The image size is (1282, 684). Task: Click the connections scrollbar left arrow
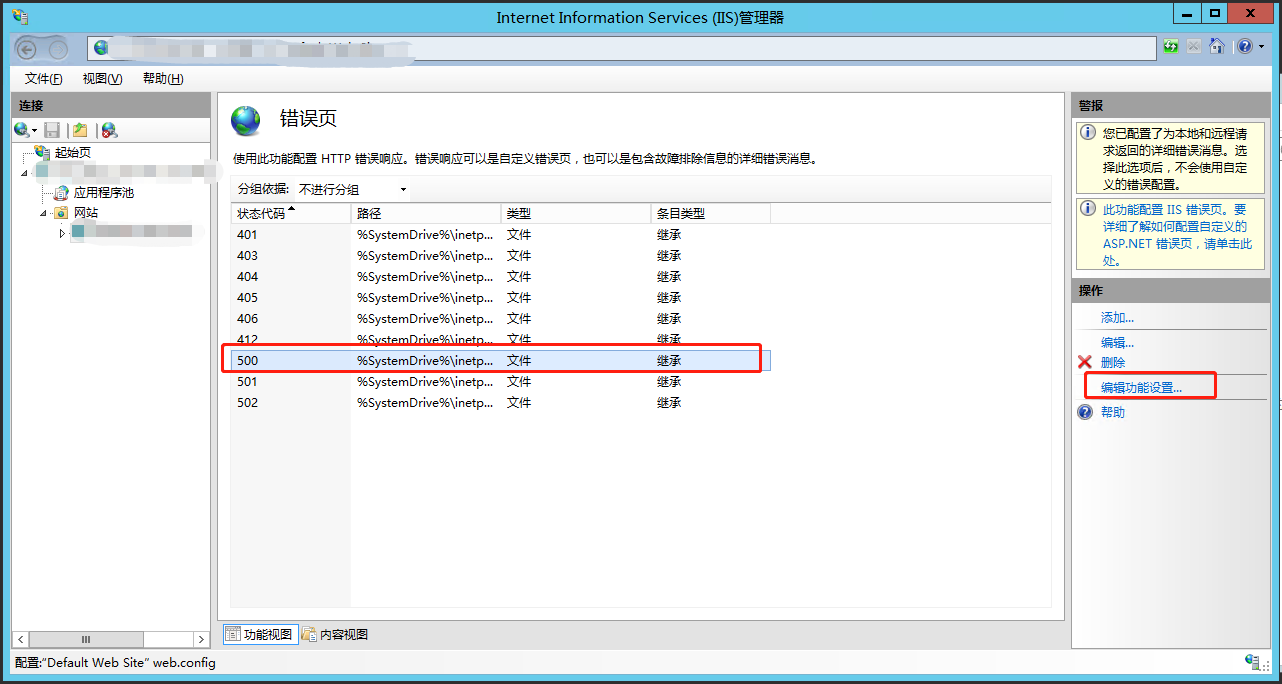point(20,639)
